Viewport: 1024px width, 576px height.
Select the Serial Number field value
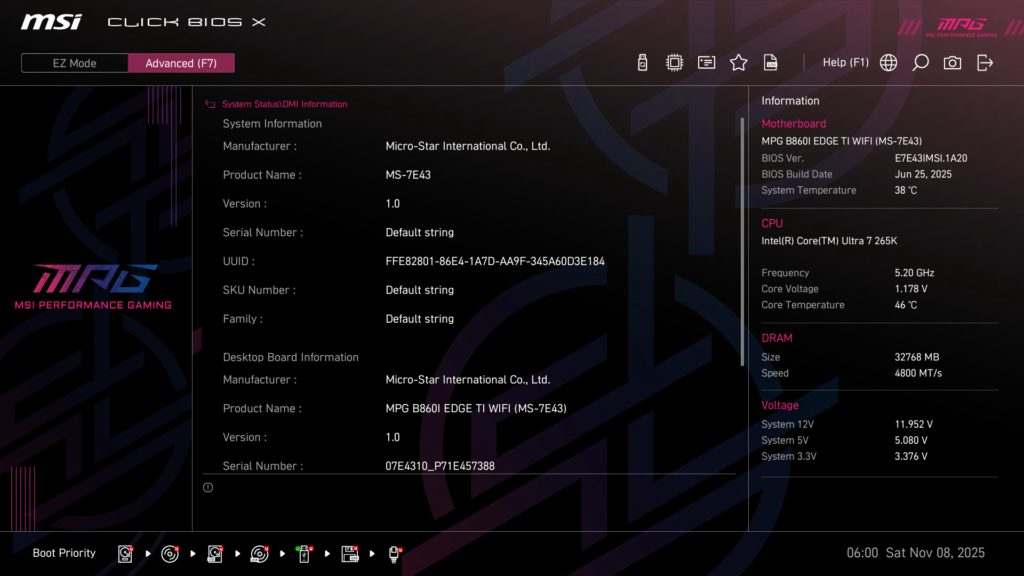click(x=422, y=232)
